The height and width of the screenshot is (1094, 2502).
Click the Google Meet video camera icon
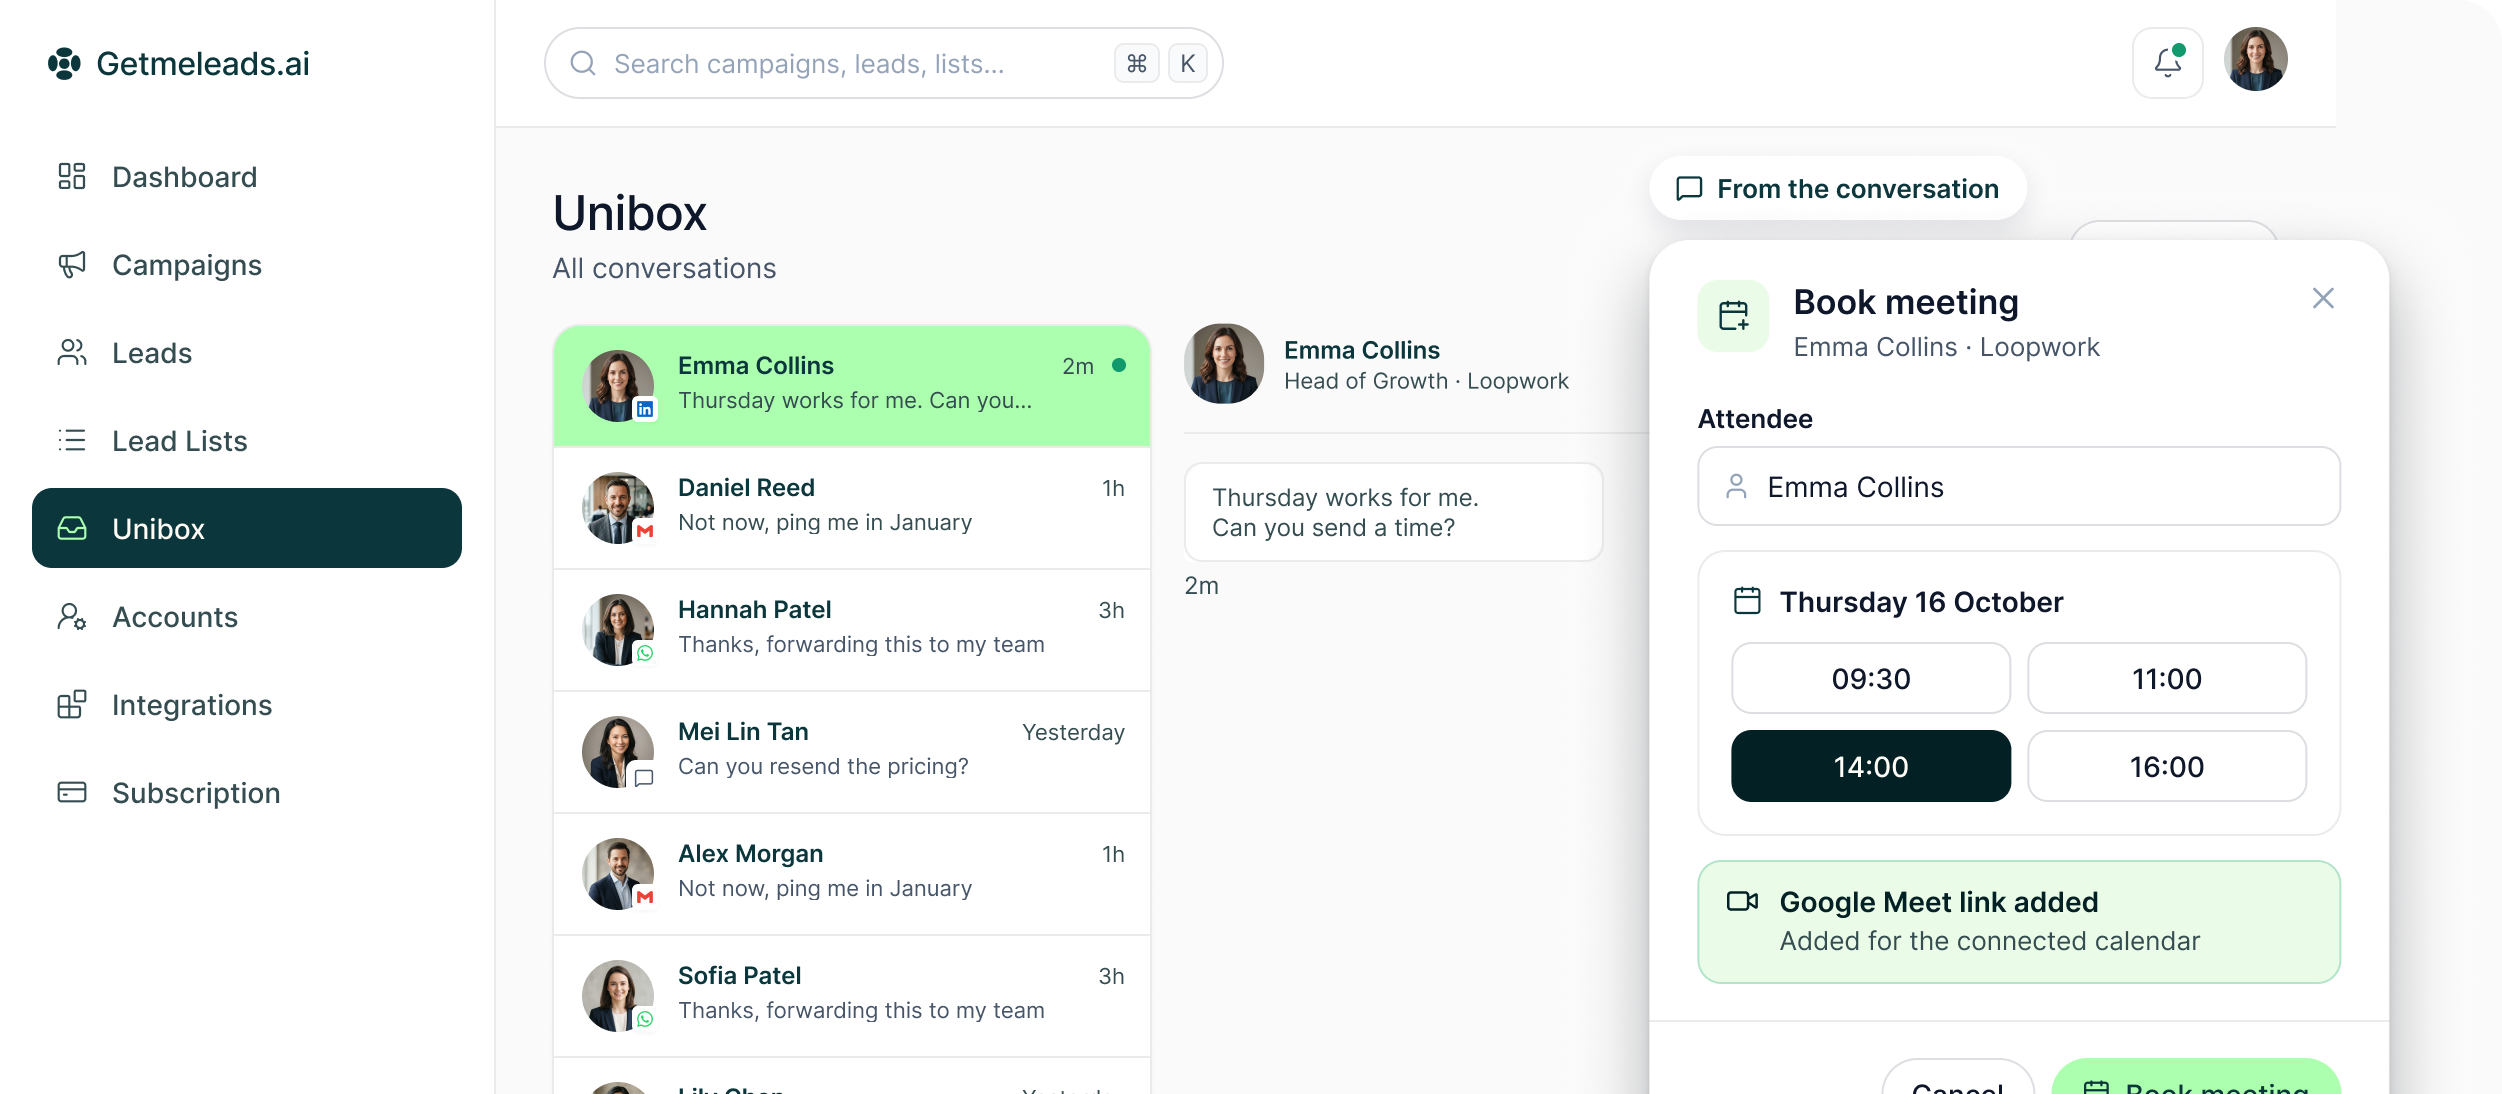pos(1742,902)
